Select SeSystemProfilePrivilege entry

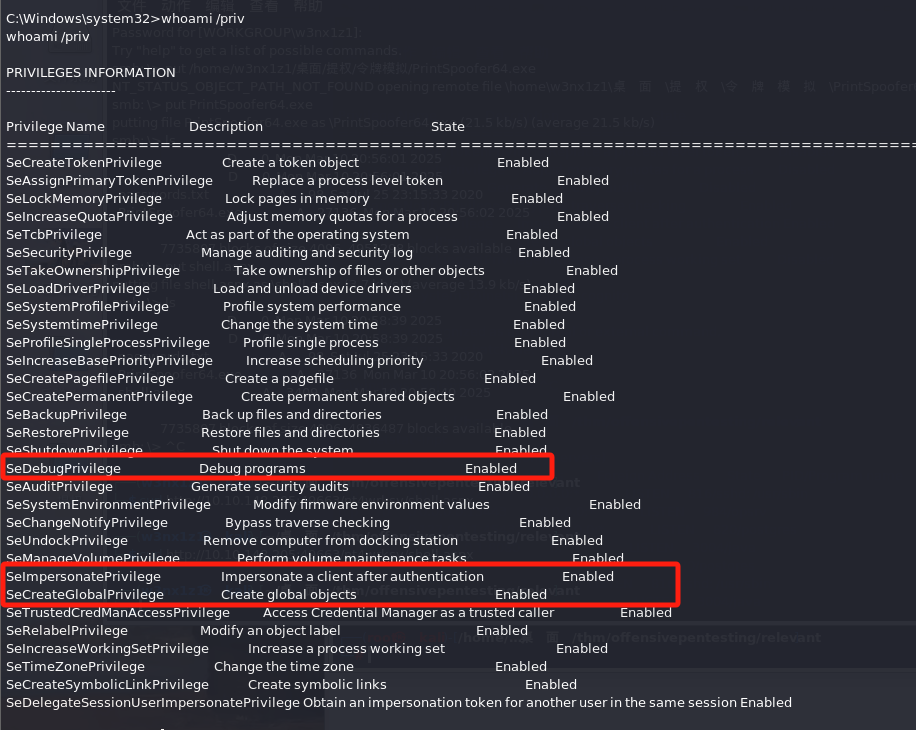coord(88,307)
